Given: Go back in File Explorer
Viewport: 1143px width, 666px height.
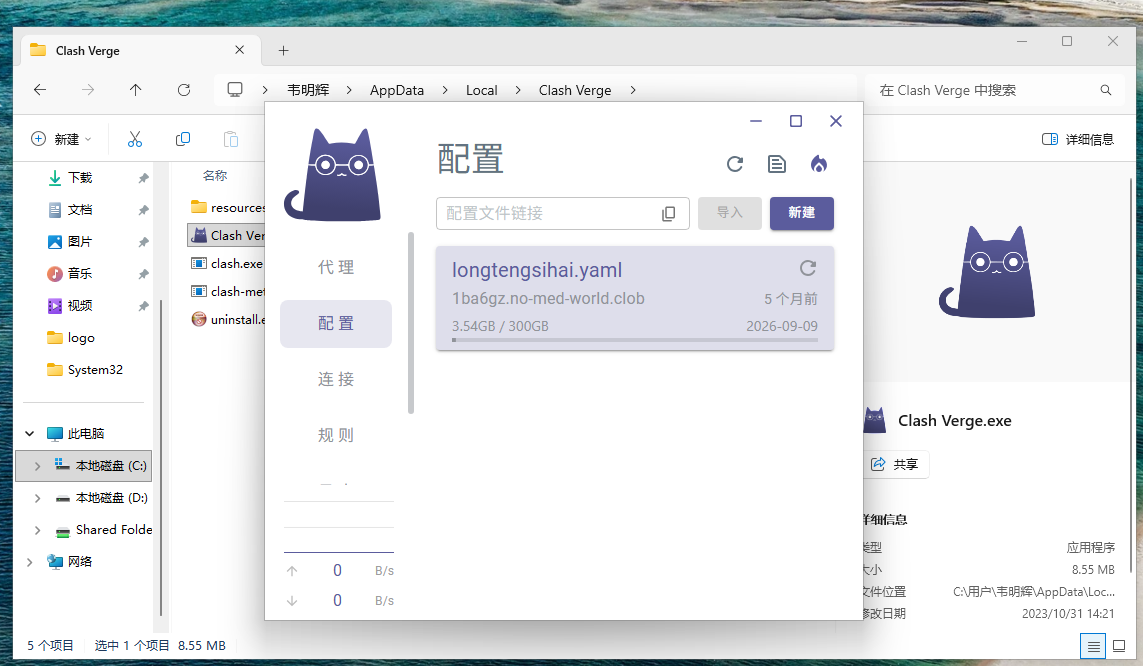Looking at the screenshot, I should pyautogui.click(x=40, y=90).
